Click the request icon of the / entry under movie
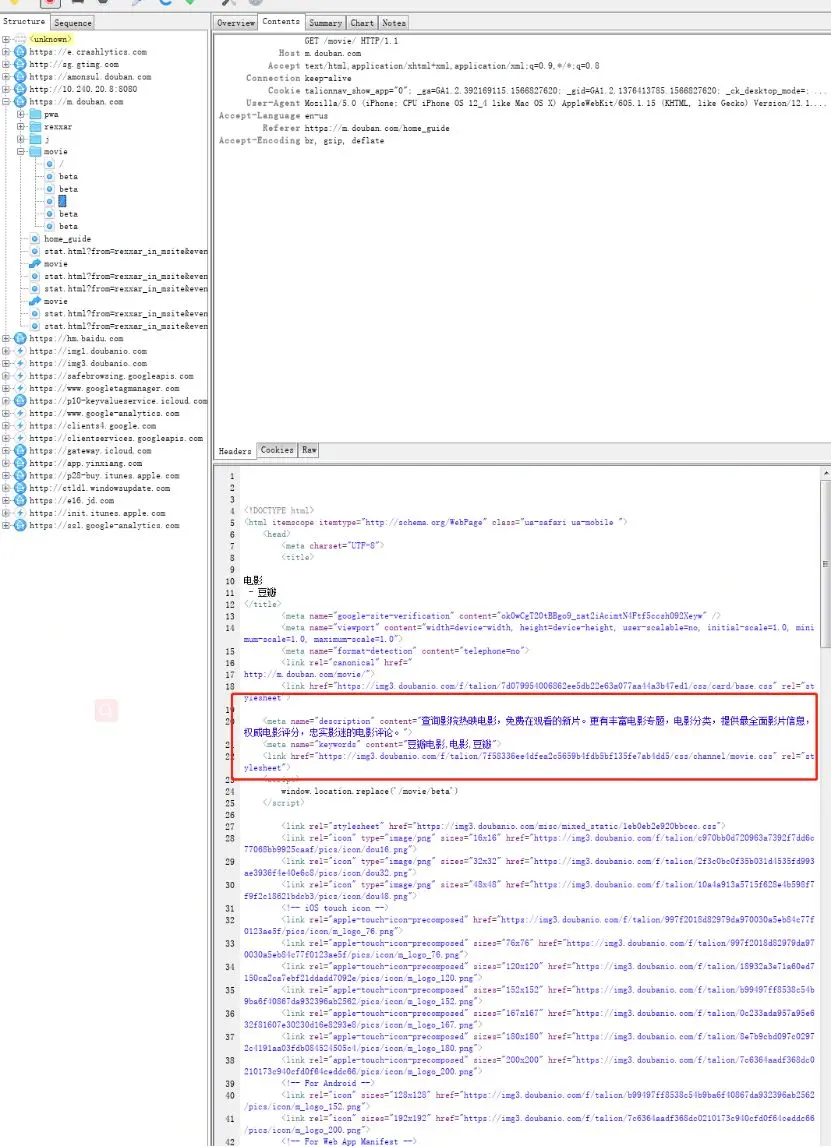Viewport: 831px width, 1147px height. [x=50, y=164]
